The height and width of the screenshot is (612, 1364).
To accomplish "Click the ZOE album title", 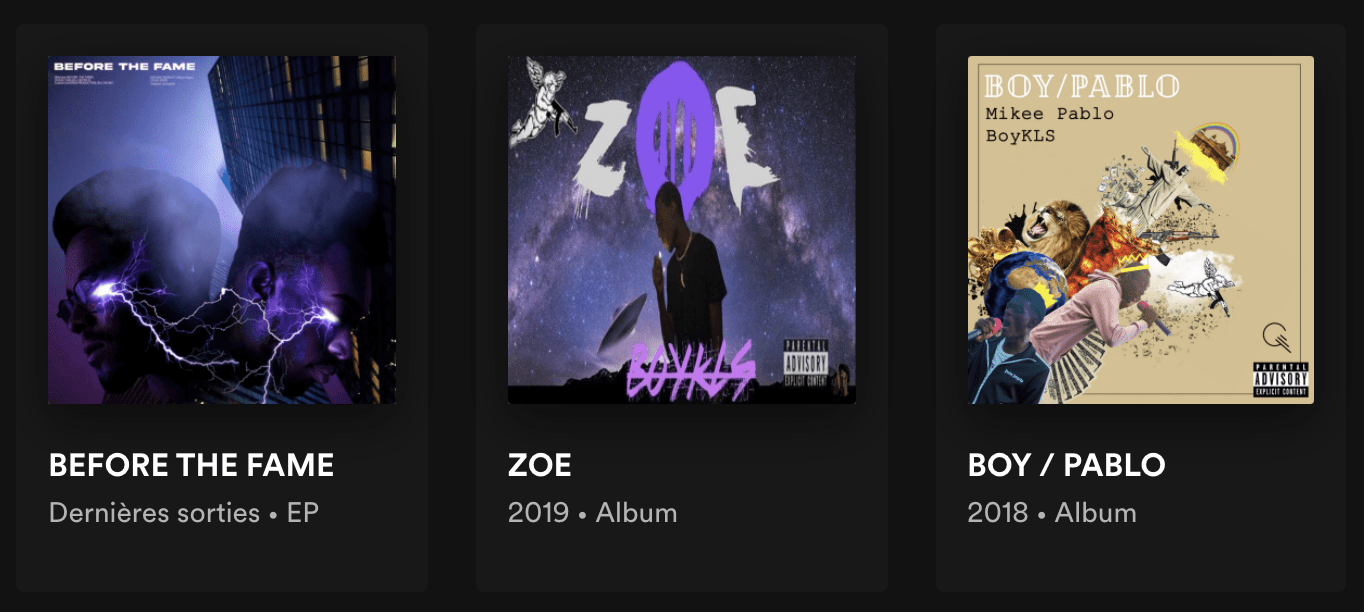I will (540, 465).
